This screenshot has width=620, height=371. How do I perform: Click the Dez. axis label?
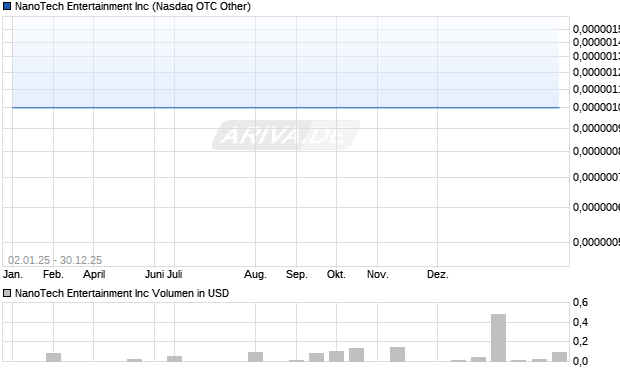pyautogui.click(x=438, y=274)
